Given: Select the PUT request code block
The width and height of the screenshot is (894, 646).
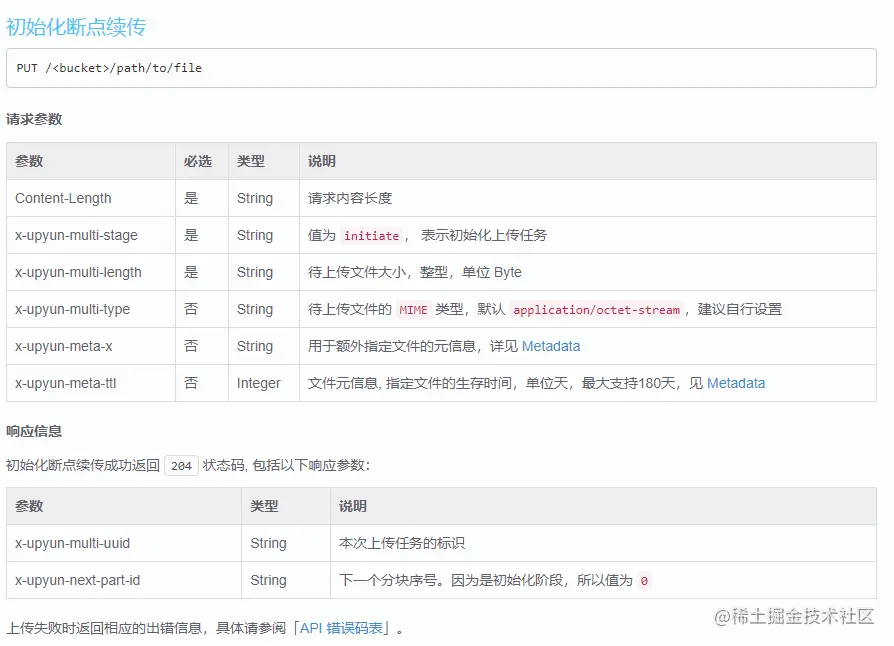Looking at the screenshot, I should pos(110,68).
